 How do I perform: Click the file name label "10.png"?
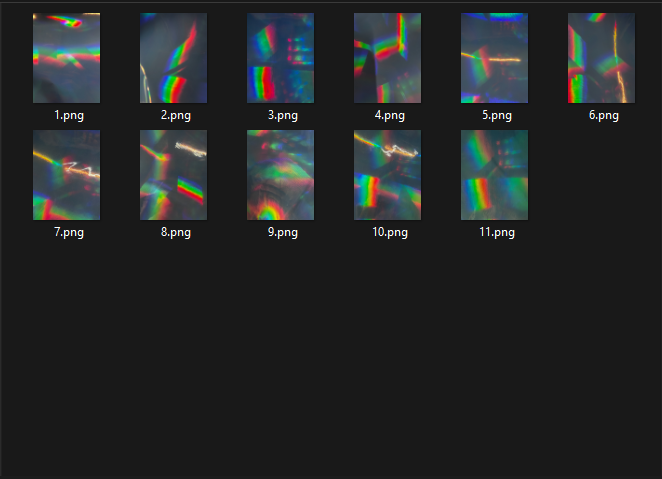click(x=390, y=232)
